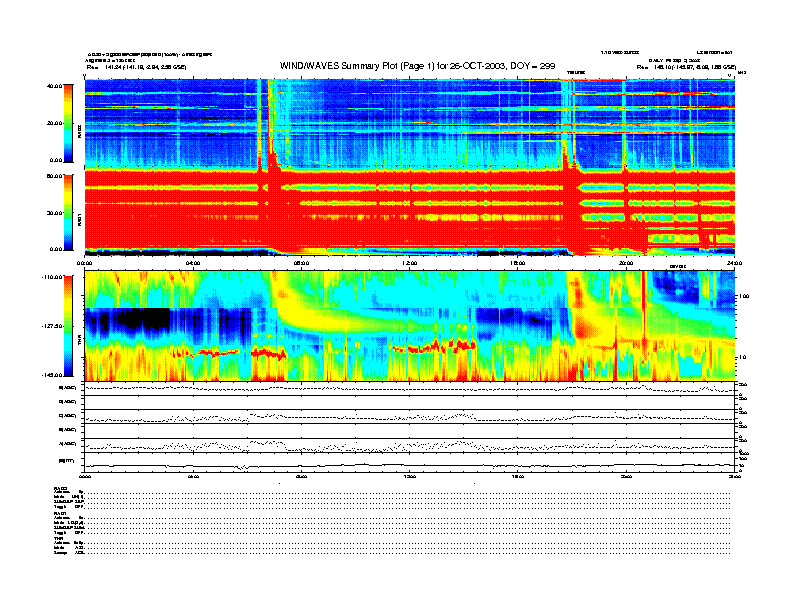The width and height of the screenshot is (792, 612).
Task: Click the 00:00 tick below RAD1 spectrogram
Action: click(84, 263)
